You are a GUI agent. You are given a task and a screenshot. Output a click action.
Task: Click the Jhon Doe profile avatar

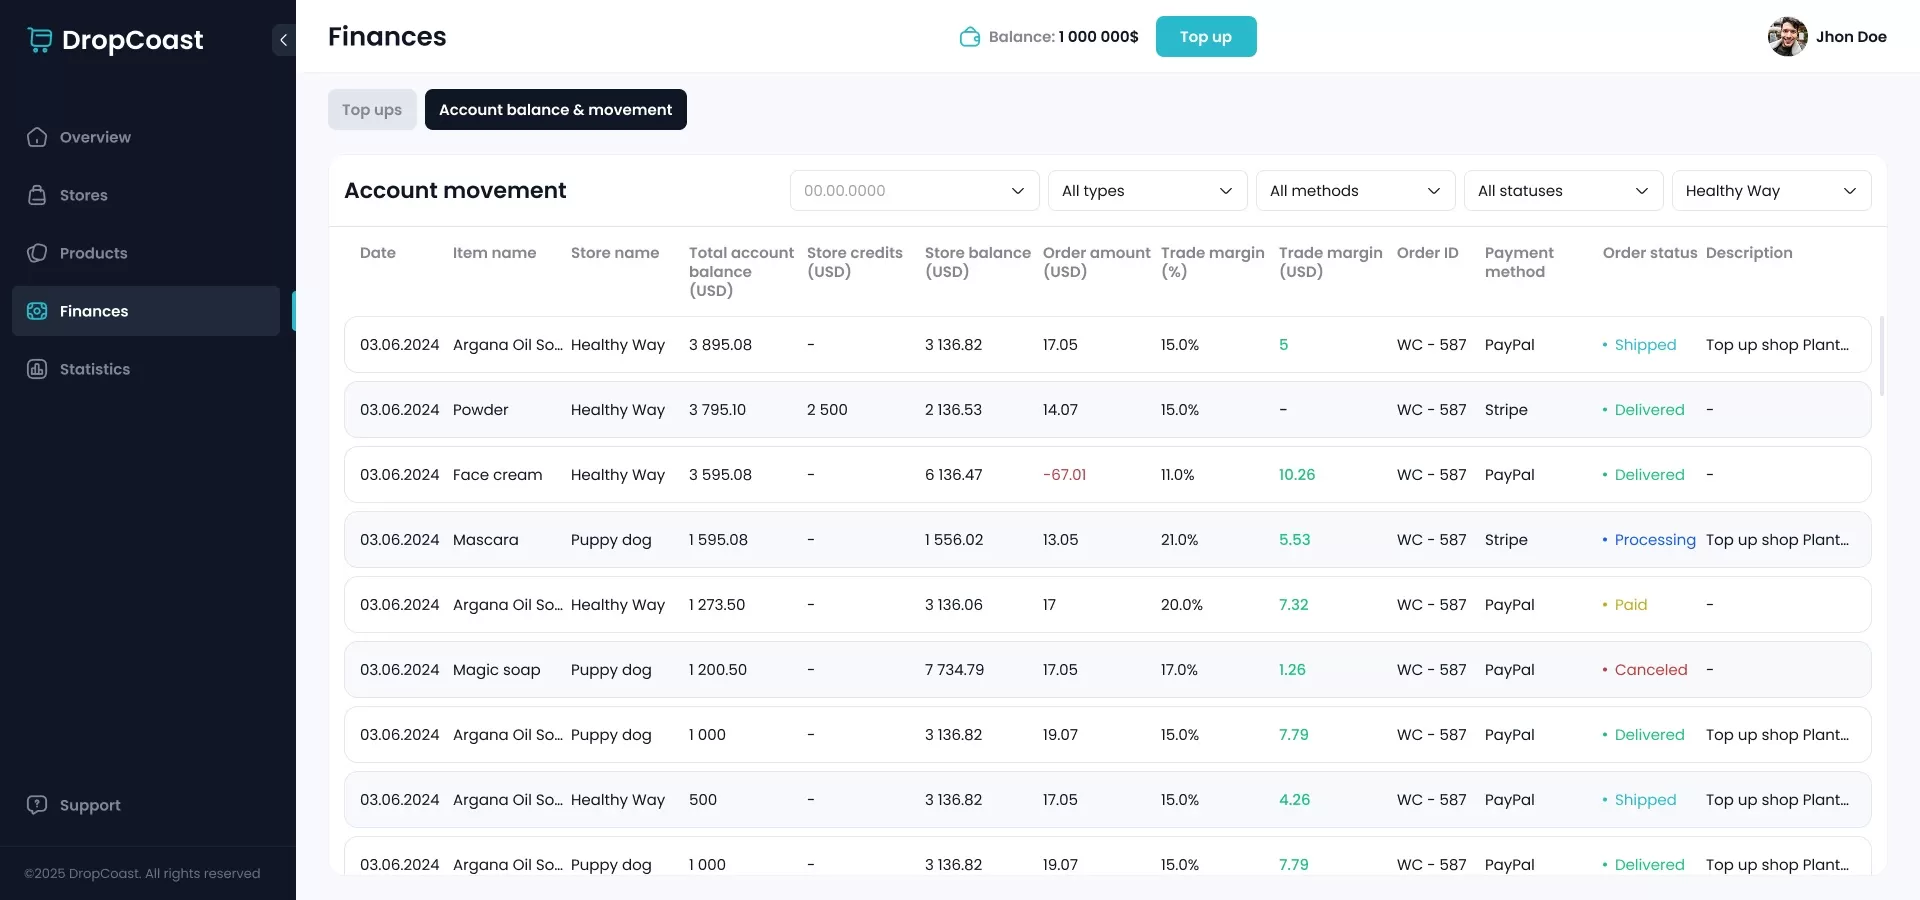[1789, 36]
